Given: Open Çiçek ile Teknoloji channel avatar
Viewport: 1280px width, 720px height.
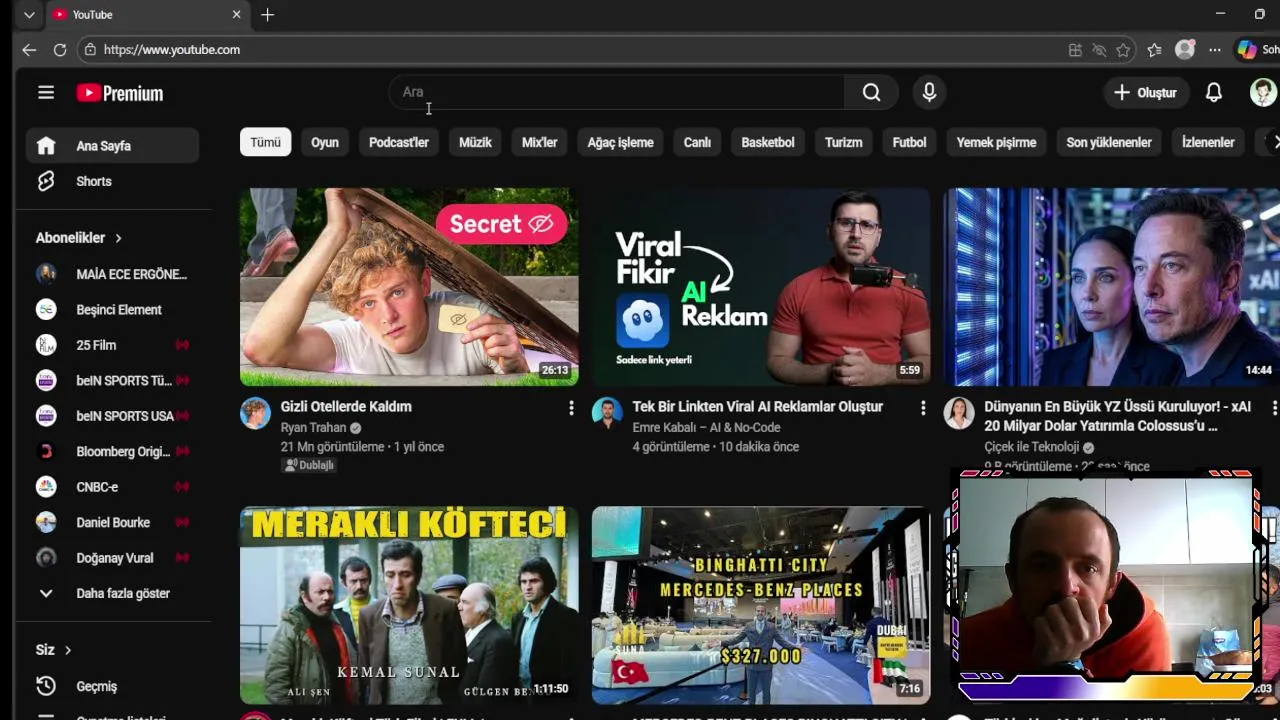Looking at the screenshot, I should pos(959,413).
